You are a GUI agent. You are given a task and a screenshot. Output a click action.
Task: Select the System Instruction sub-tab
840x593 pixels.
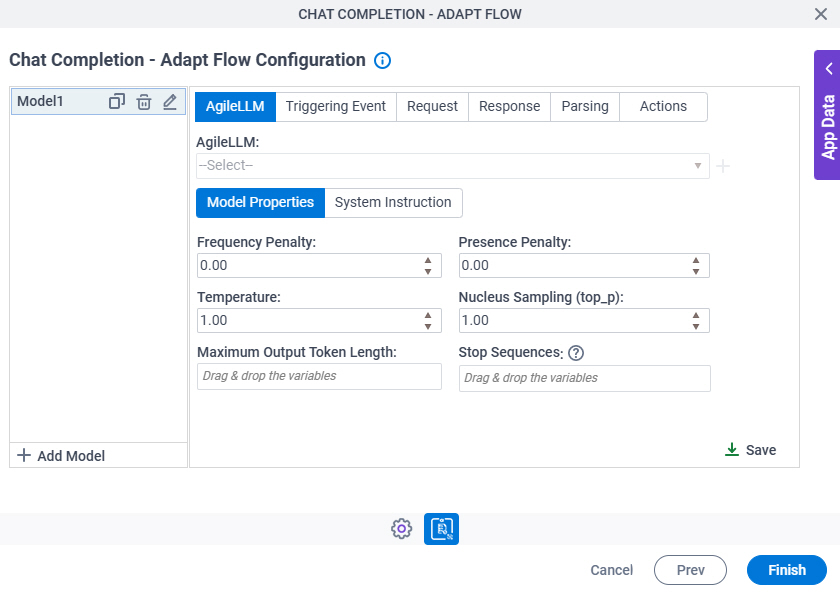coord(393,202)
